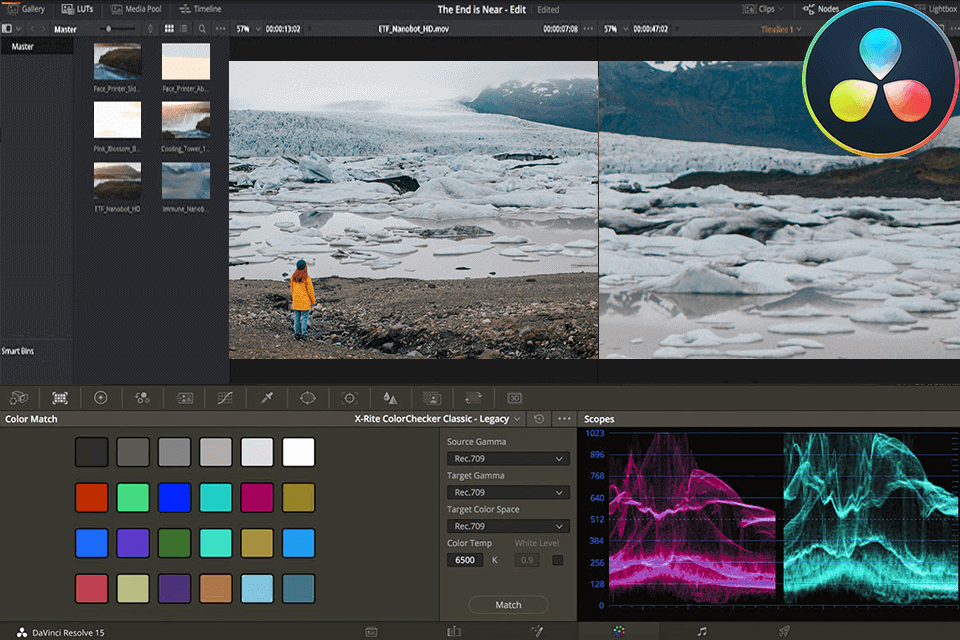960x640 pixels.
Task: Go to the Deliver rocket page
Action: (x=784, y=631)
